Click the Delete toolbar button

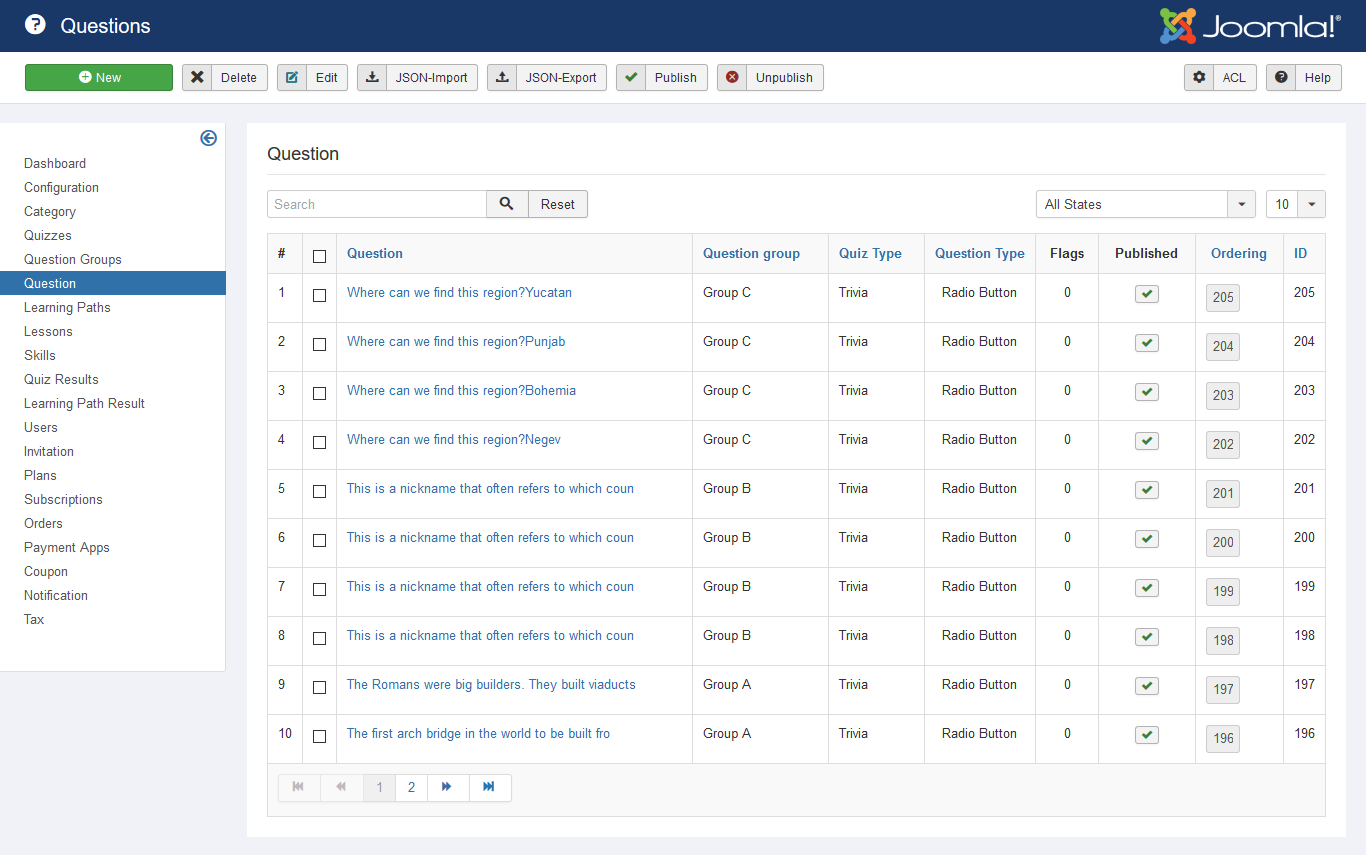coord(225,78)
